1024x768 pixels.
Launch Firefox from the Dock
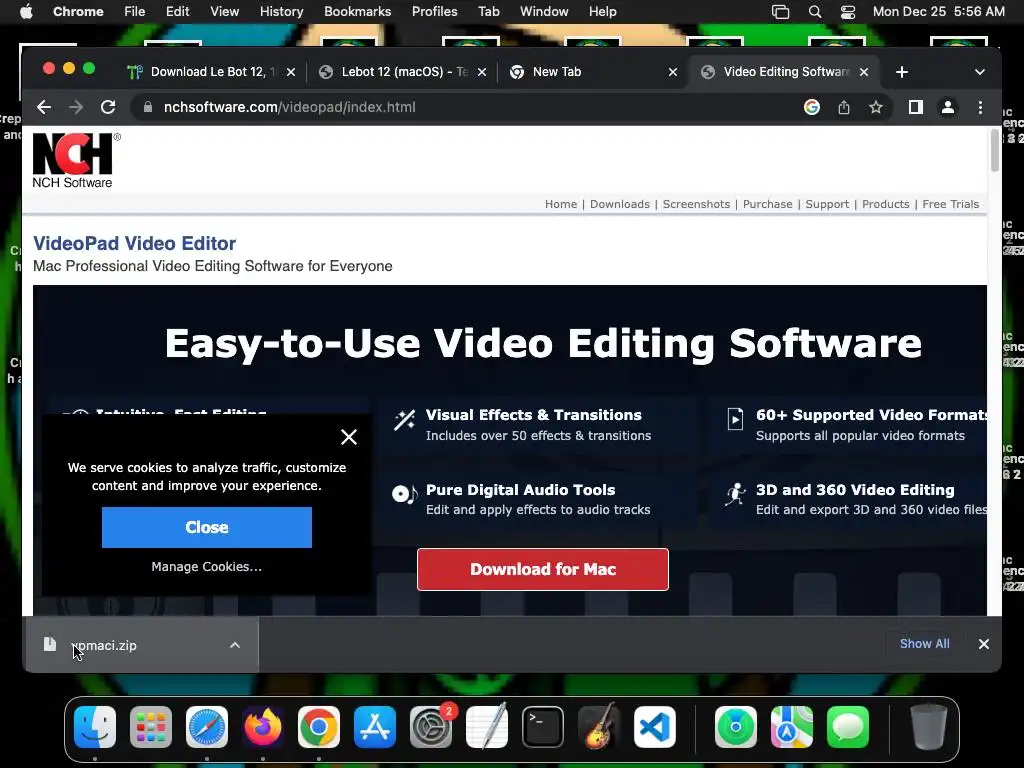(x=263, y=726)
